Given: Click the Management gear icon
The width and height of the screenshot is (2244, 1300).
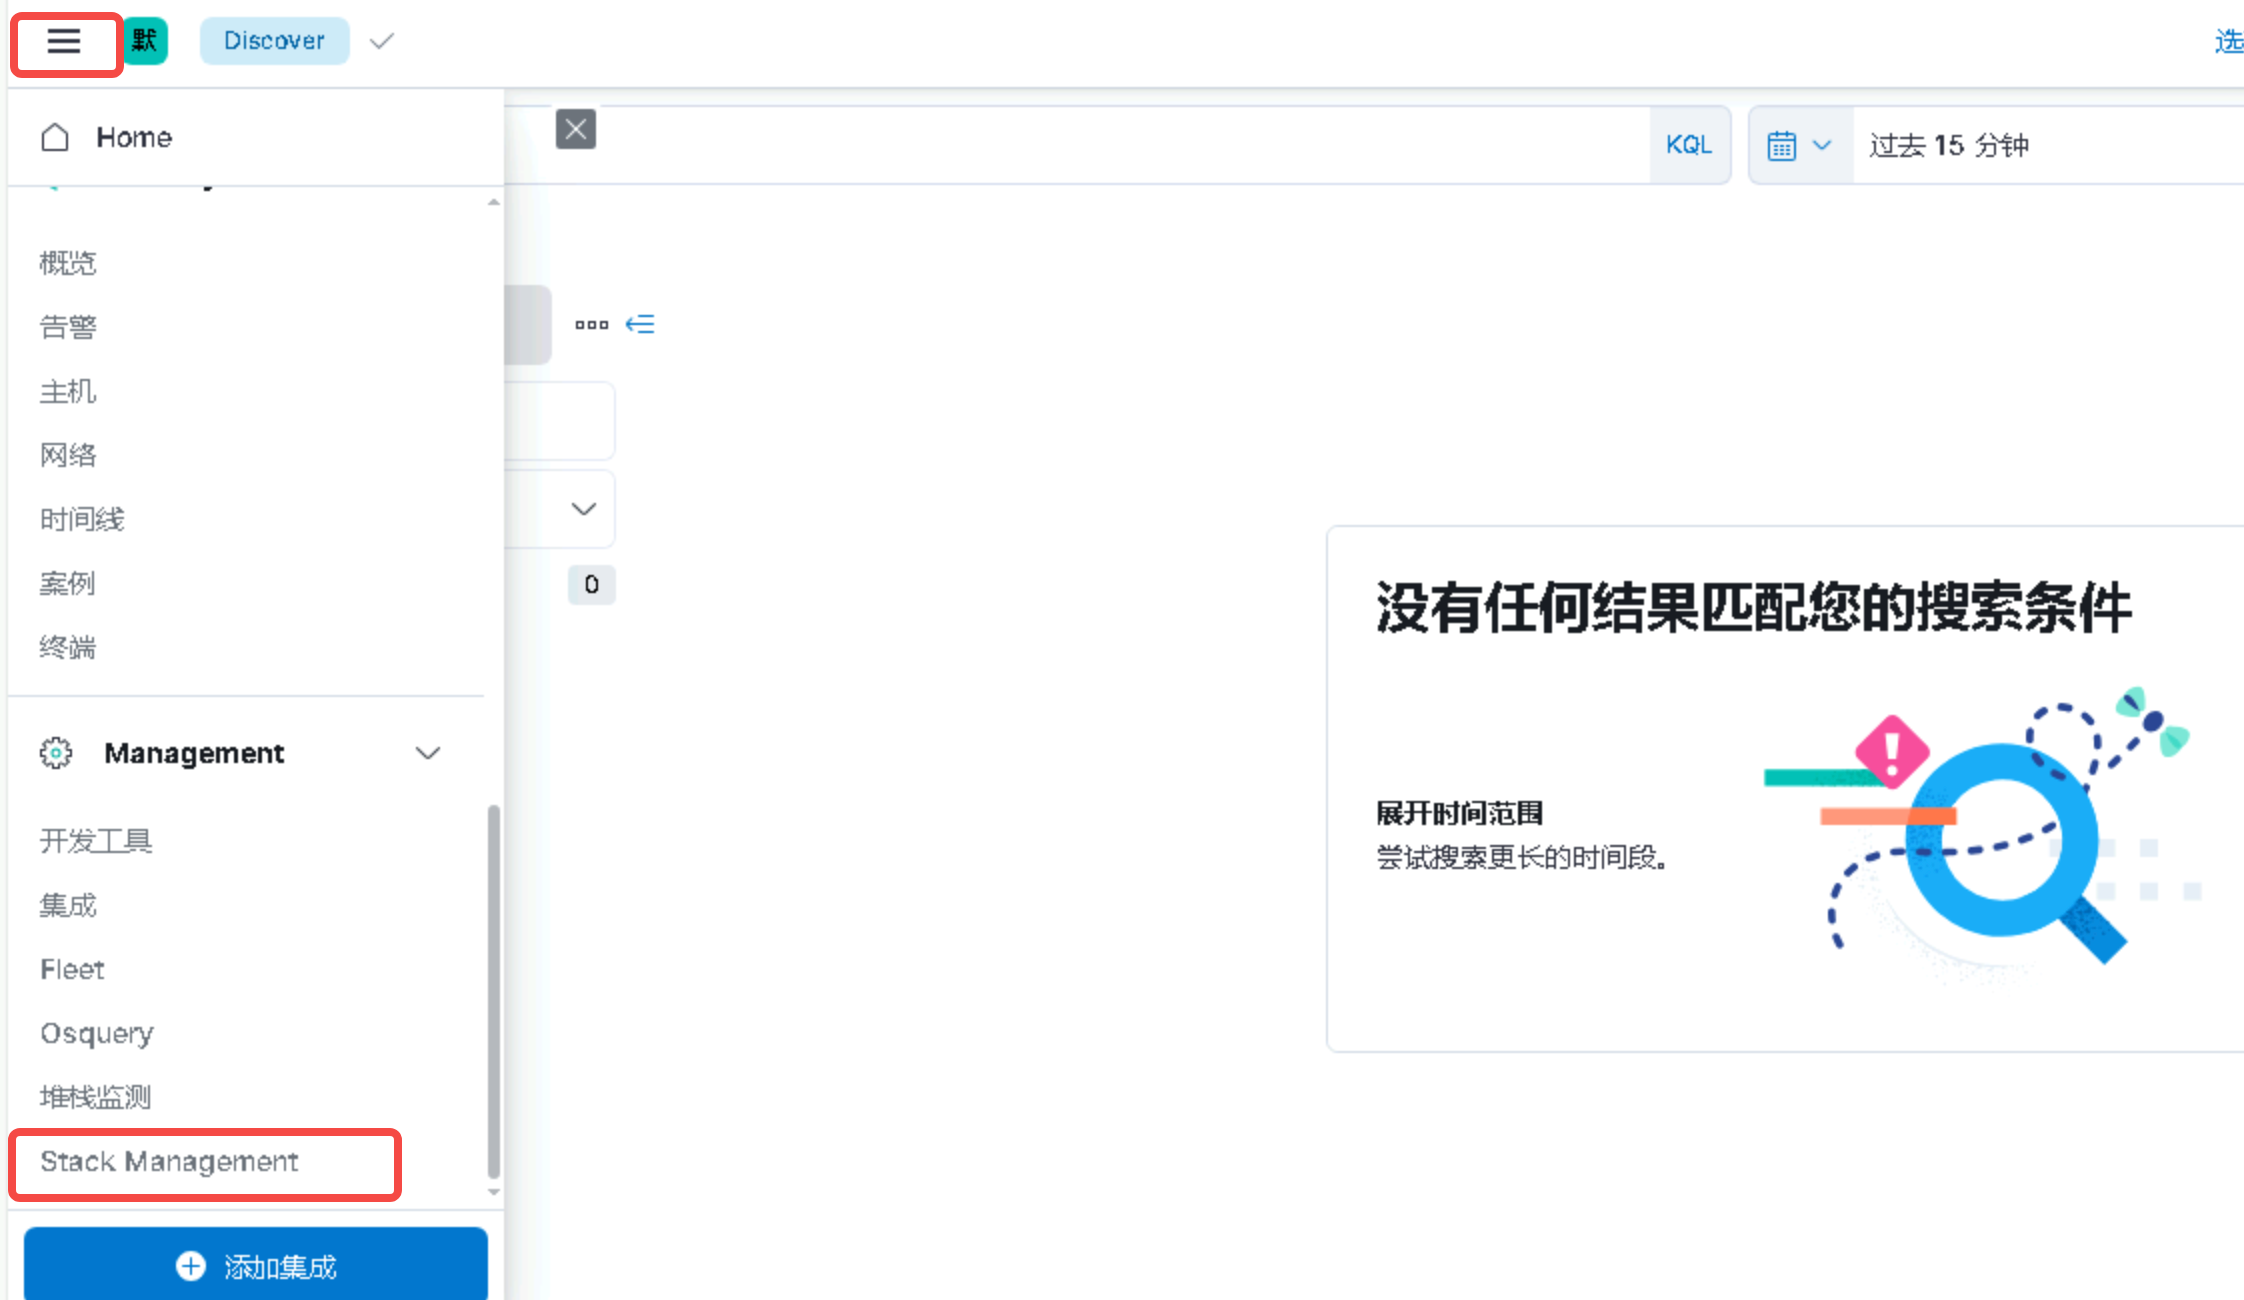Looking at the screenshot, I should coord(56,753).
